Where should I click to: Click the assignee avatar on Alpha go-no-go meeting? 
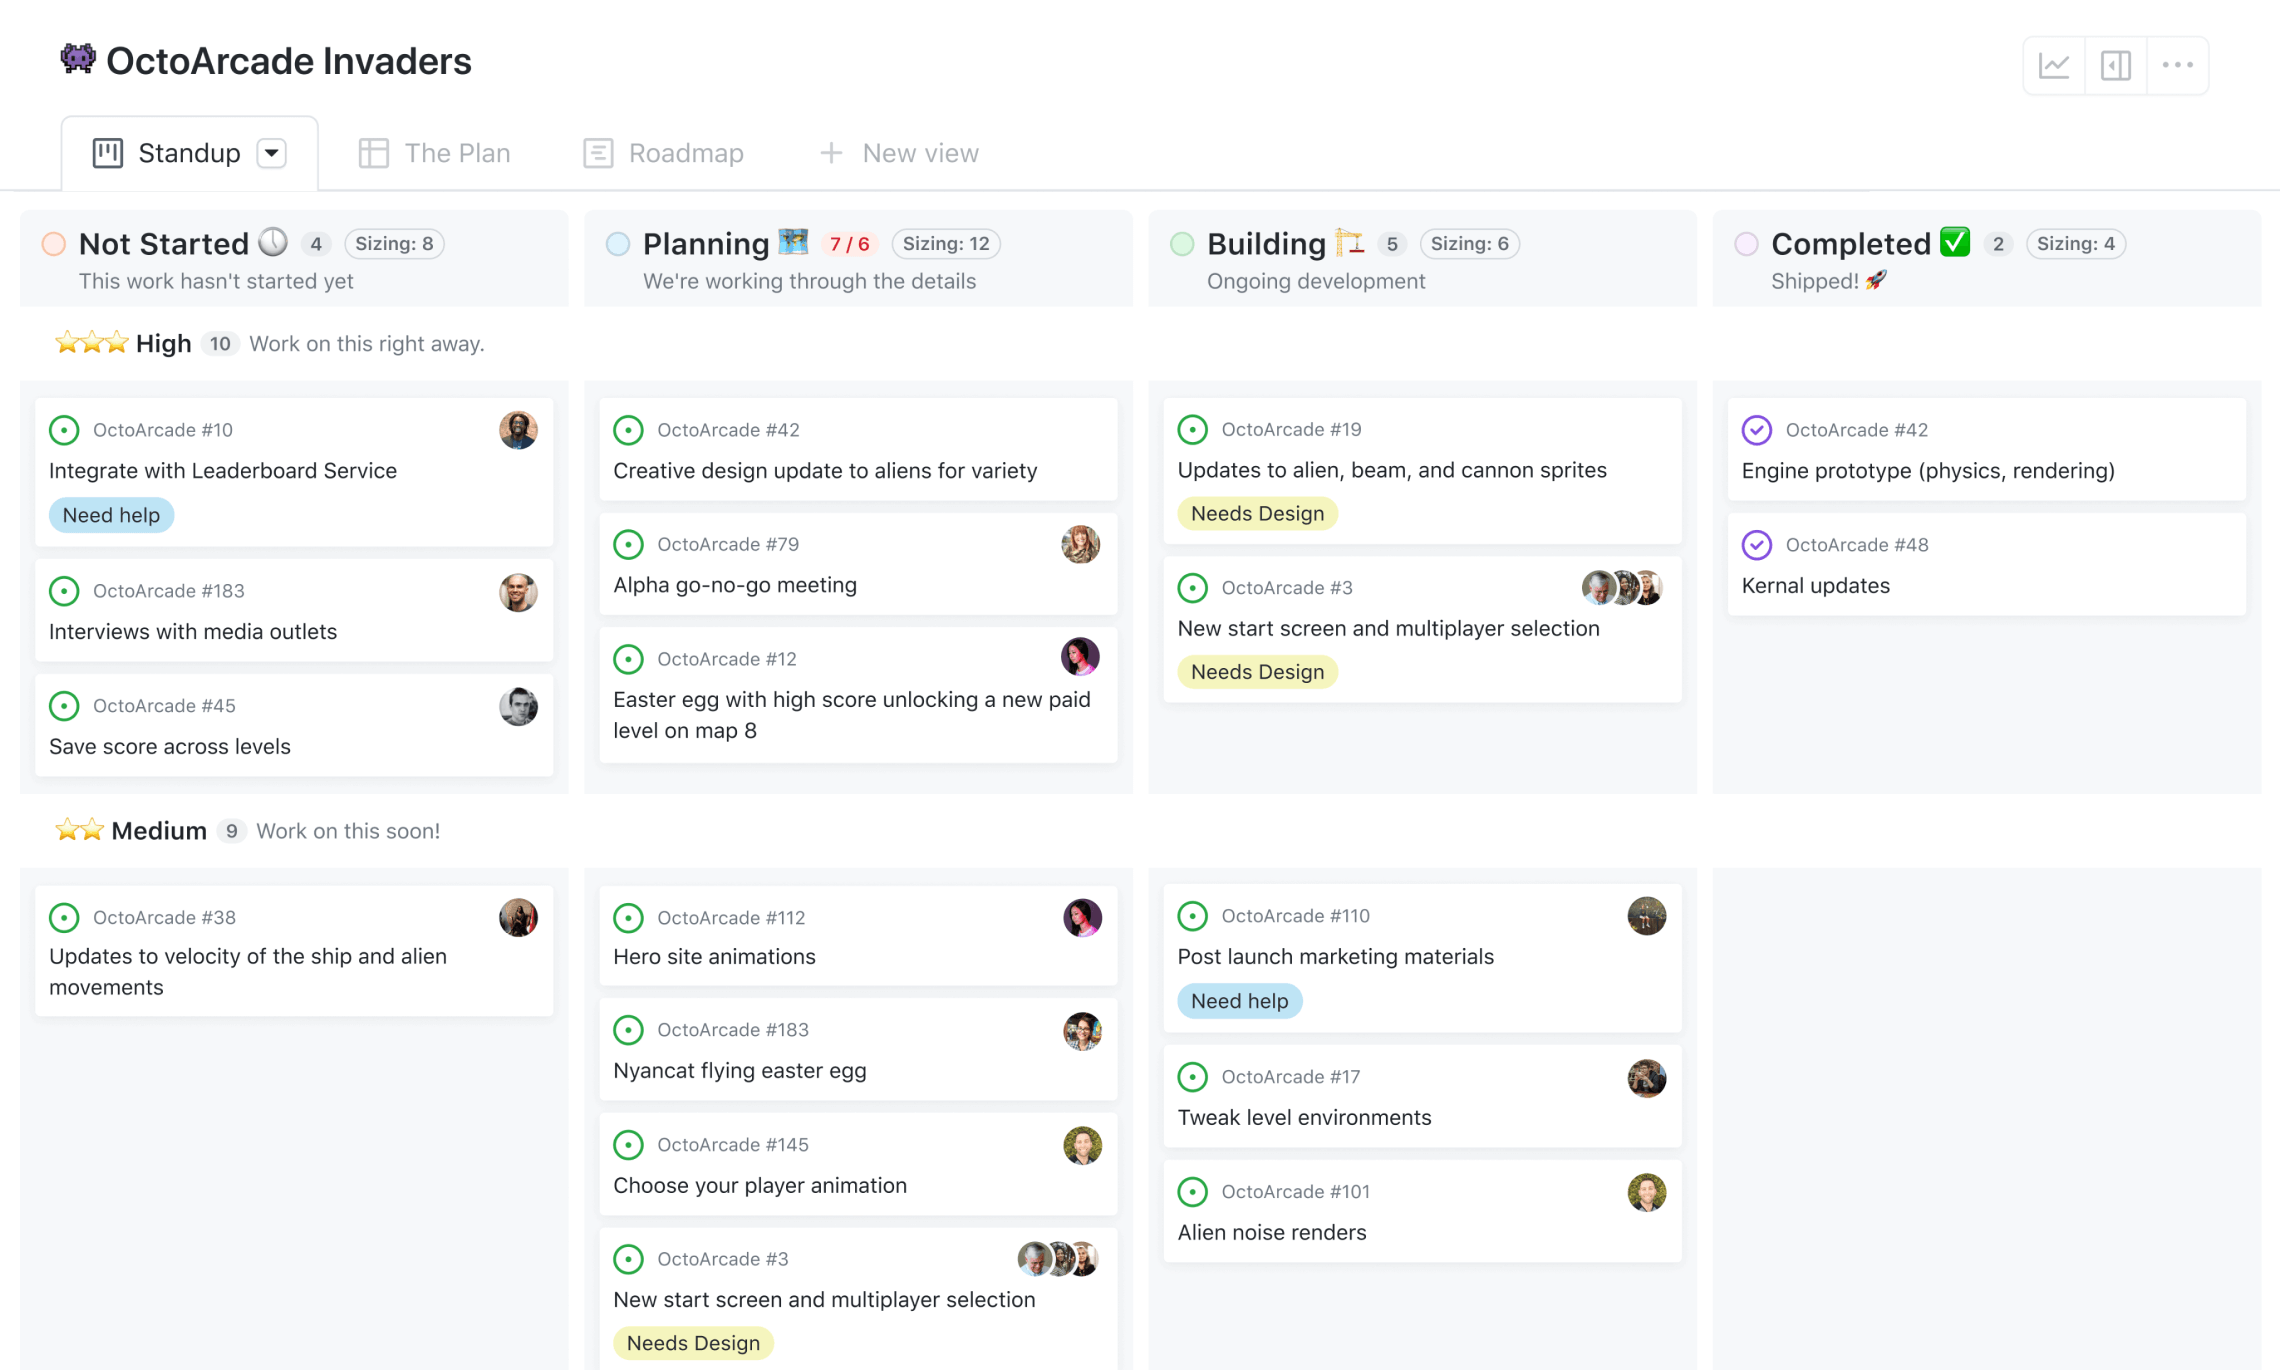(x=1080, y=545)
